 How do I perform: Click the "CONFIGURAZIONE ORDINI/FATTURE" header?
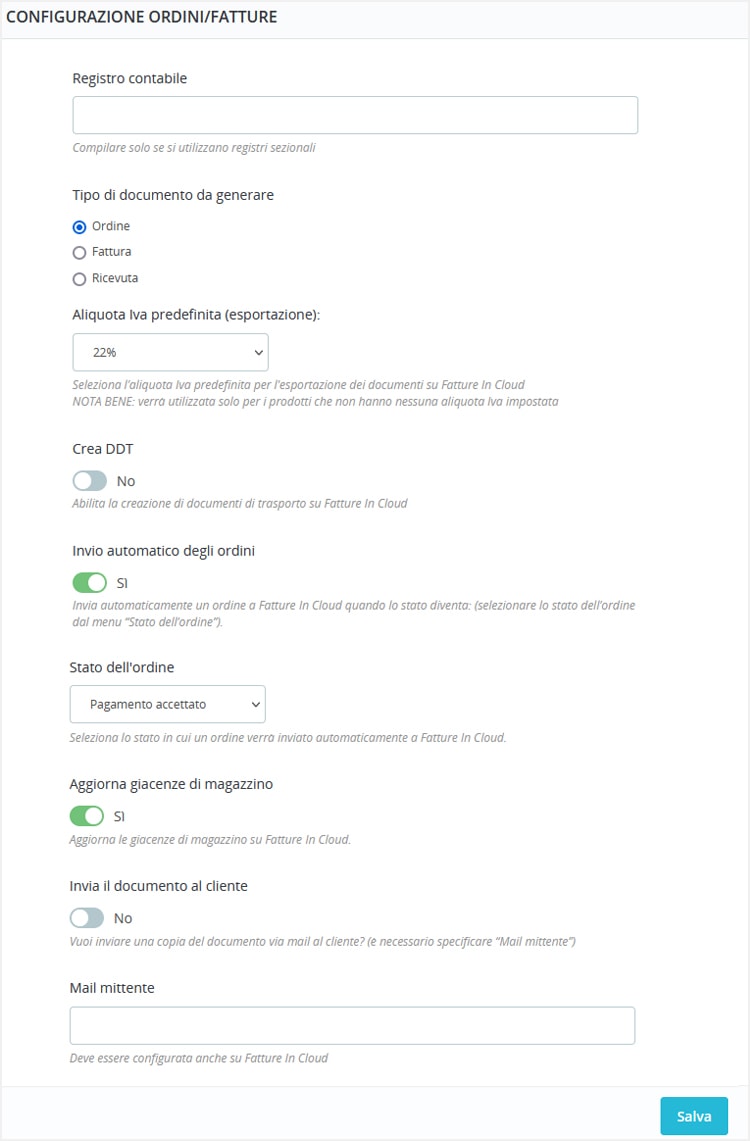pos(141,17)
